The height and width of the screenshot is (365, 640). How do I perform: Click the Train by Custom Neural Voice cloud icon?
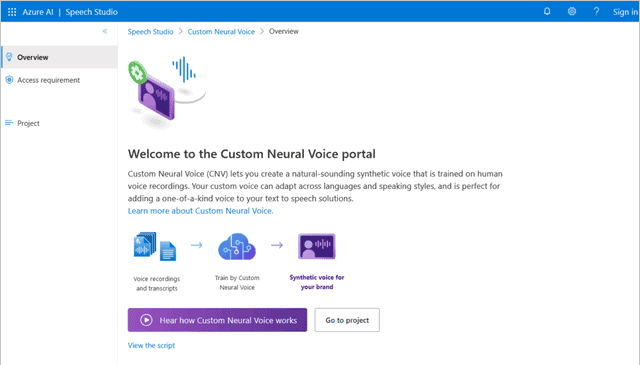click(237, 246)
